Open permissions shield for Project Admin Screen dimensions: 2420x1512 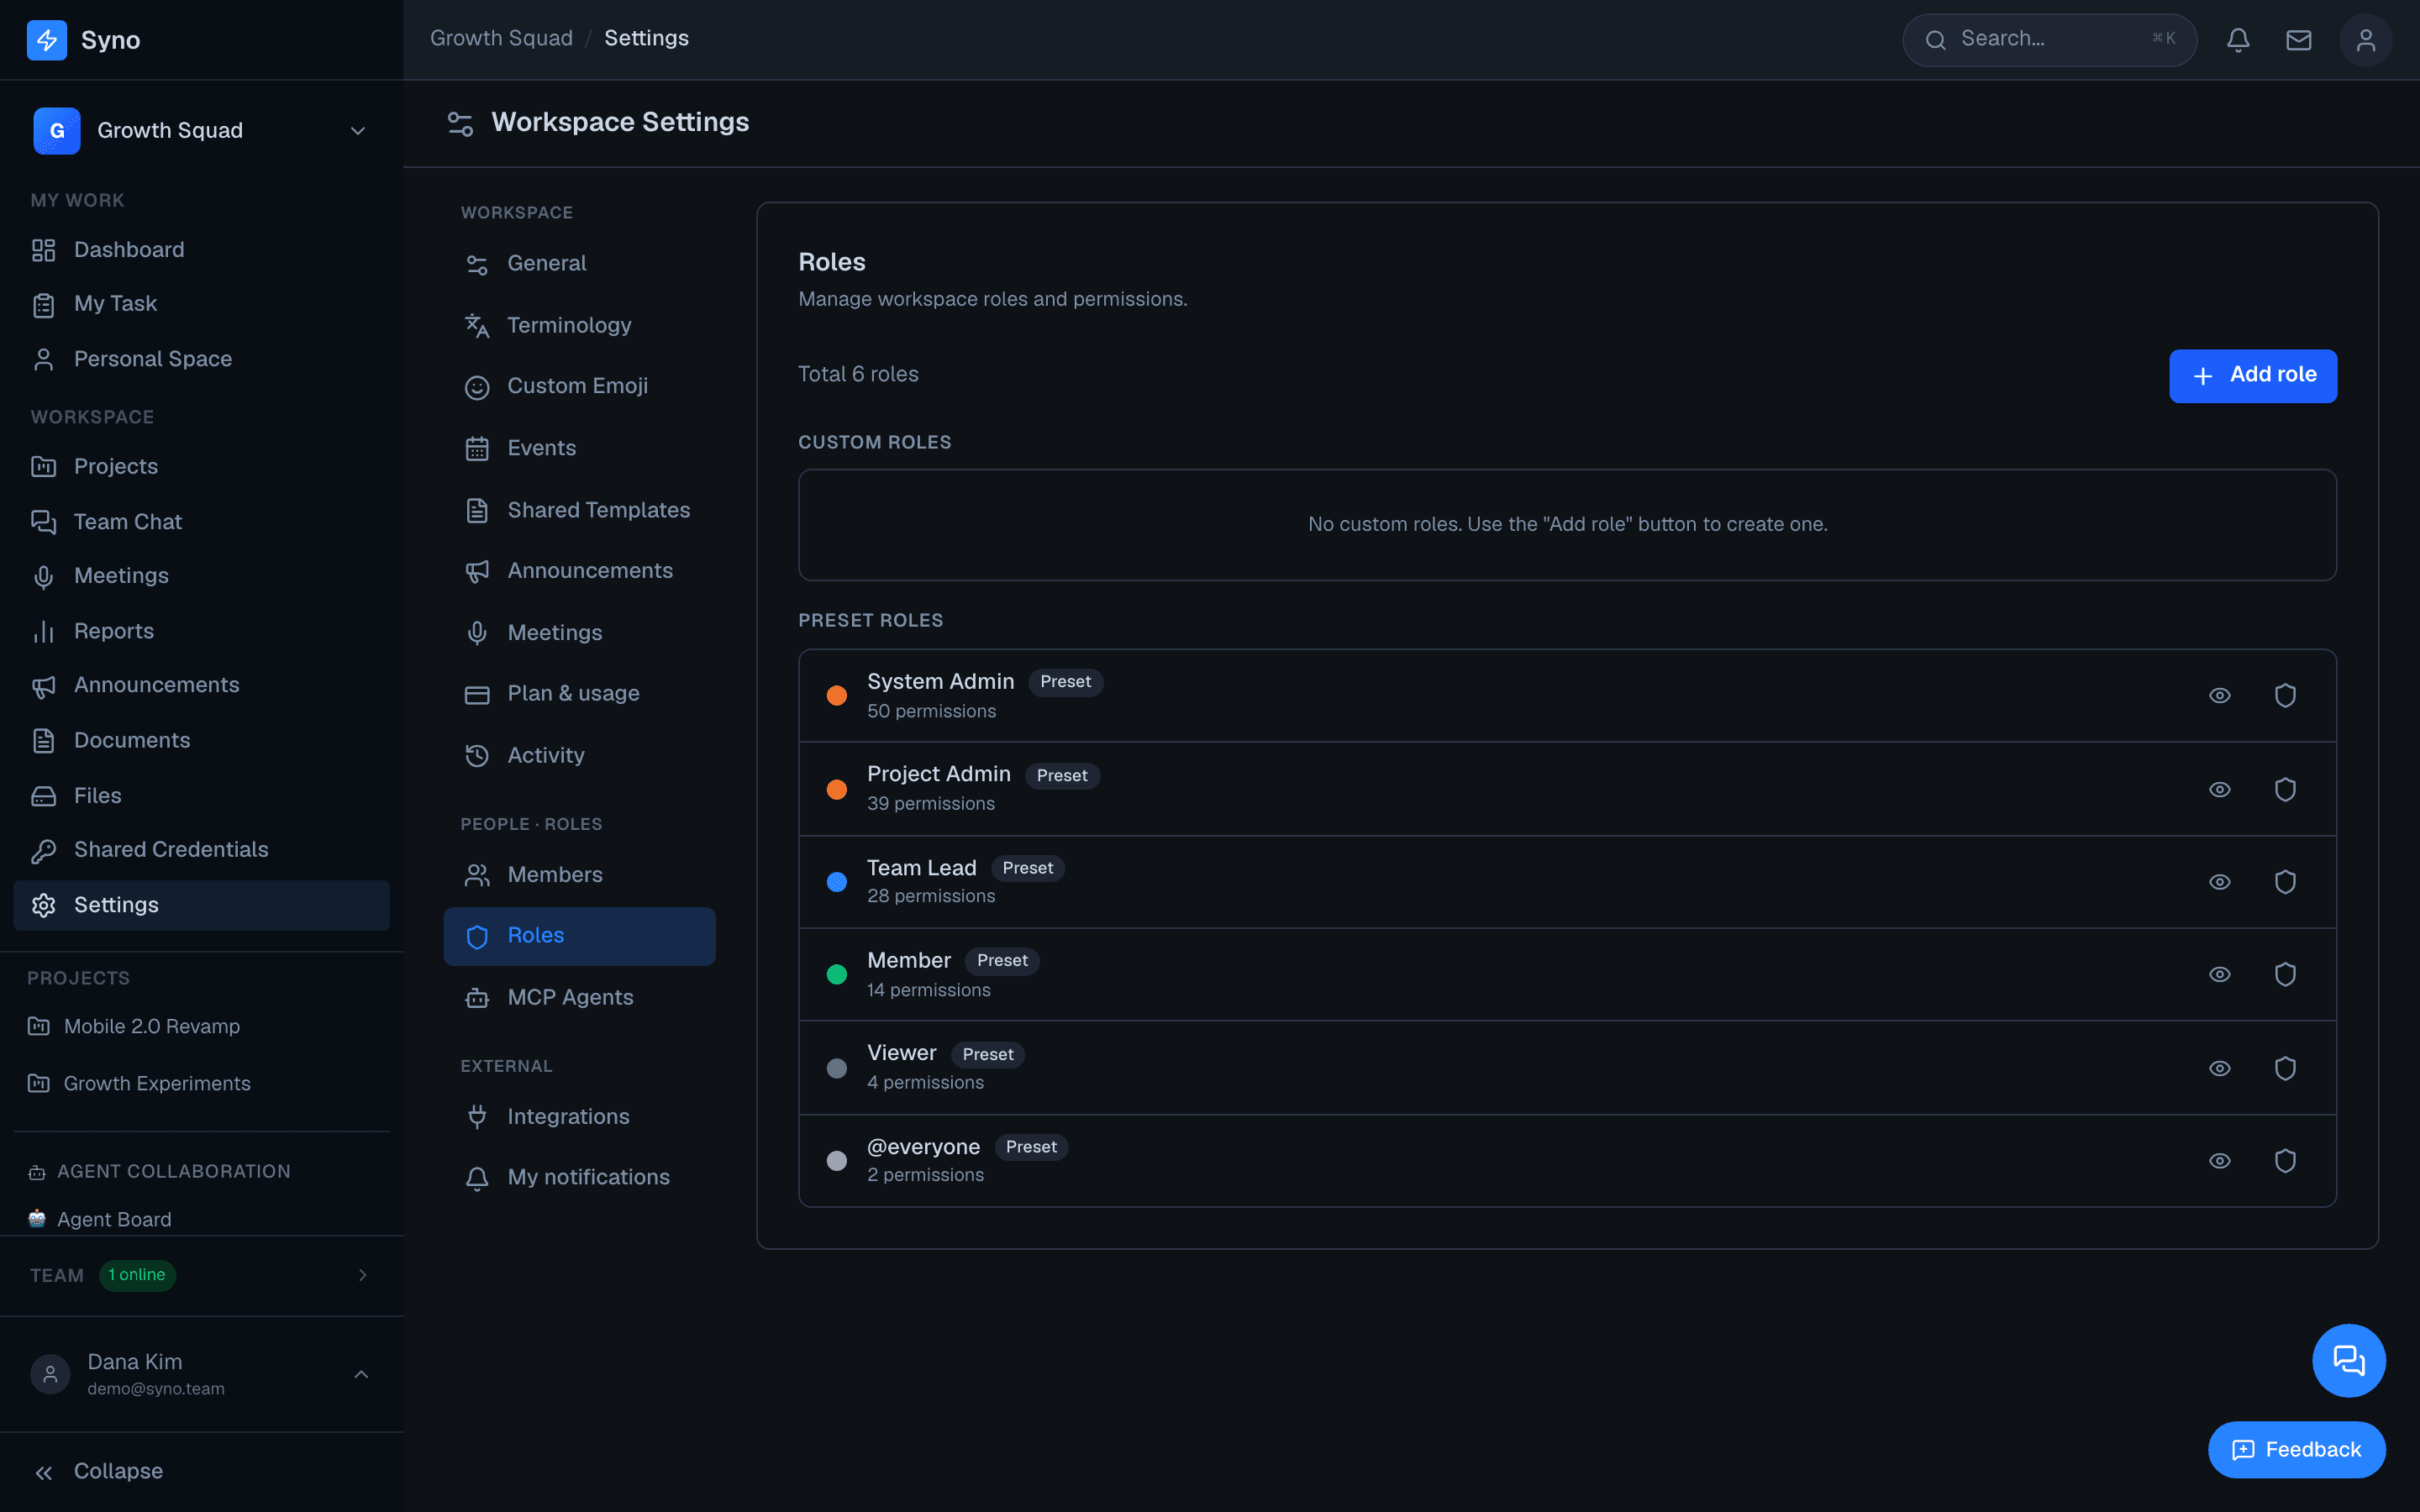click(x=2285, y=789)
